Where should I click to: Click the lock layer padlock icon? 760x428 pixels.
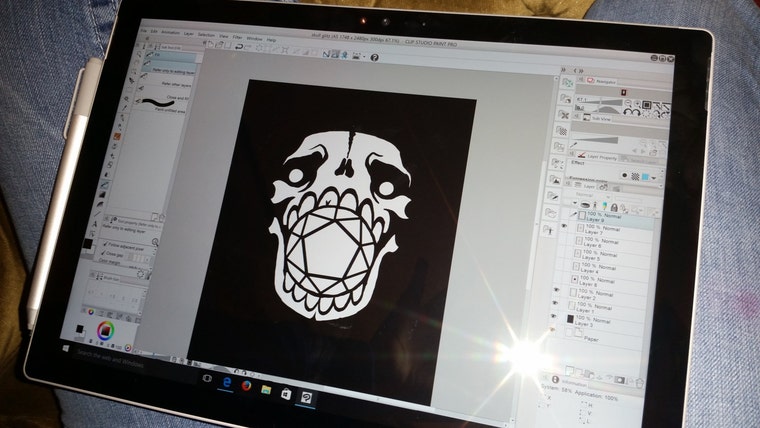coord(614,208)
